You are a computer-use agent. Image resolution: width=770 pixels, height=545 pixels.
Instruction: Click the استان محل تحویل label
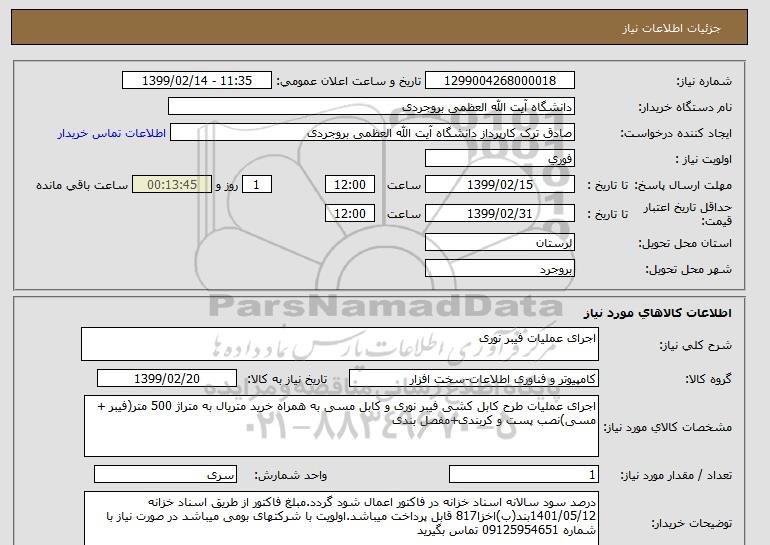click(x=685, y=244)
